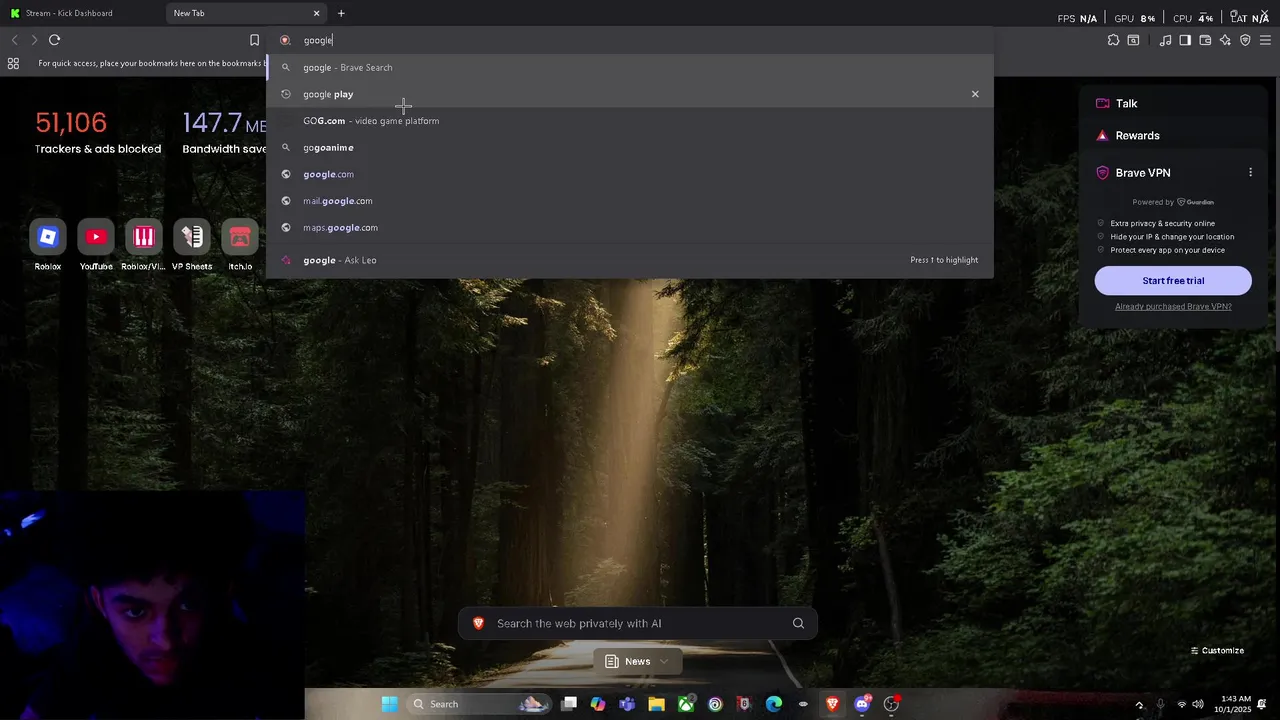Choose the 'google play' suggestion
1280x720 pixels.
(630, 94)
